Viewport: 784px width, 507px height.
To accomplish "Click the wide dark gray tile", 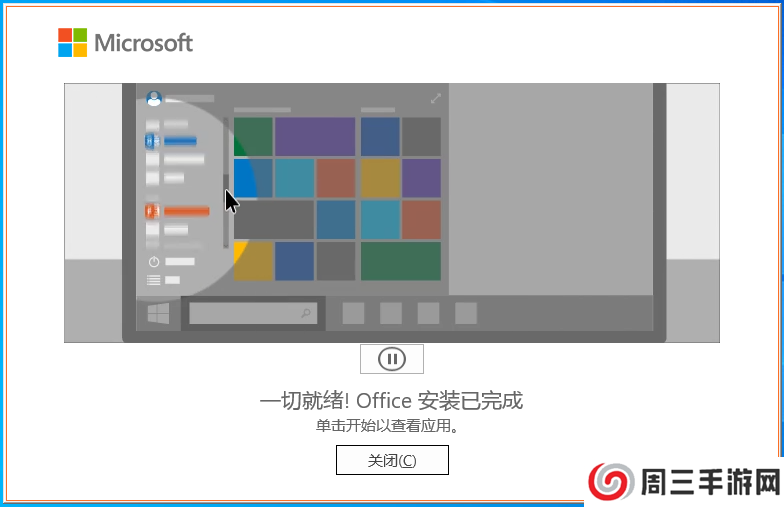I will pyautogui.click(x=274, y=220).
